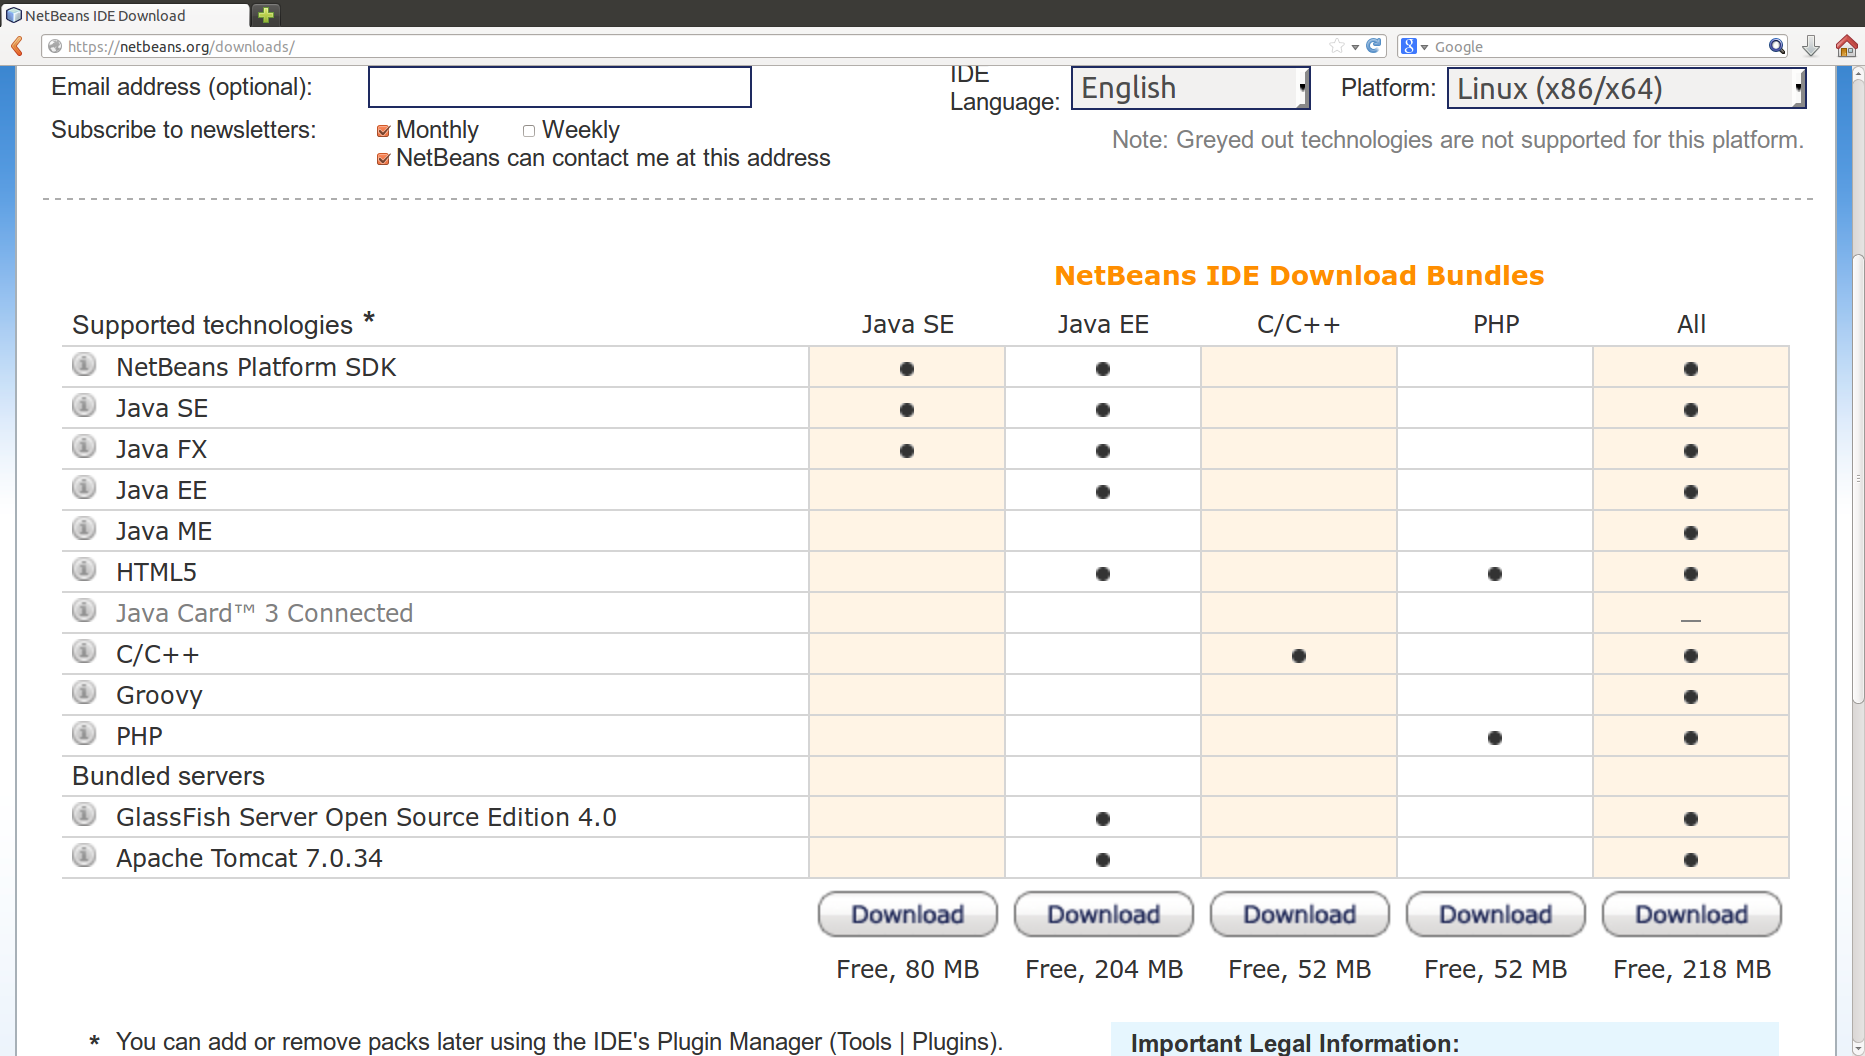Click the C/C++ column header

[x=1299, y=324]
